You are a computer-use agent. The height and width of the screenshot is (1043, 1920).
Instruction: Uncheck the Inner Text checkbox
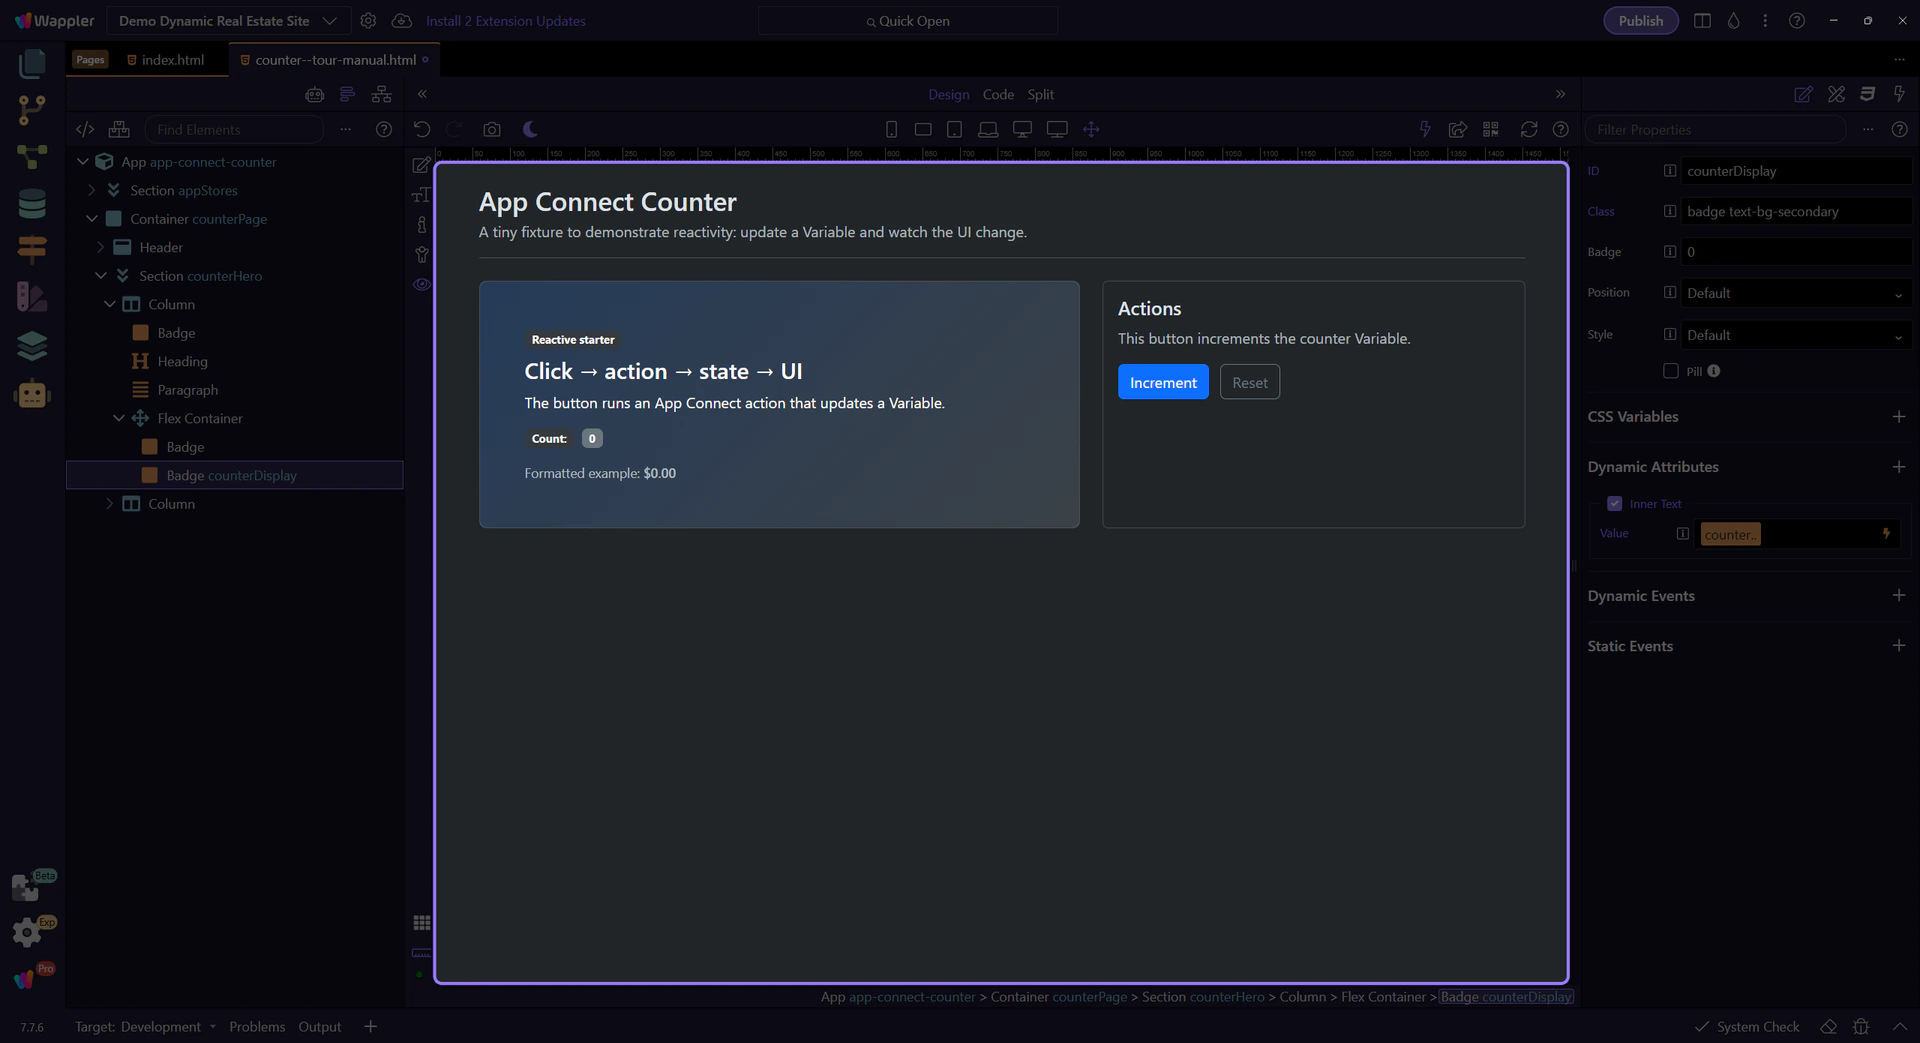[1614, 504]
